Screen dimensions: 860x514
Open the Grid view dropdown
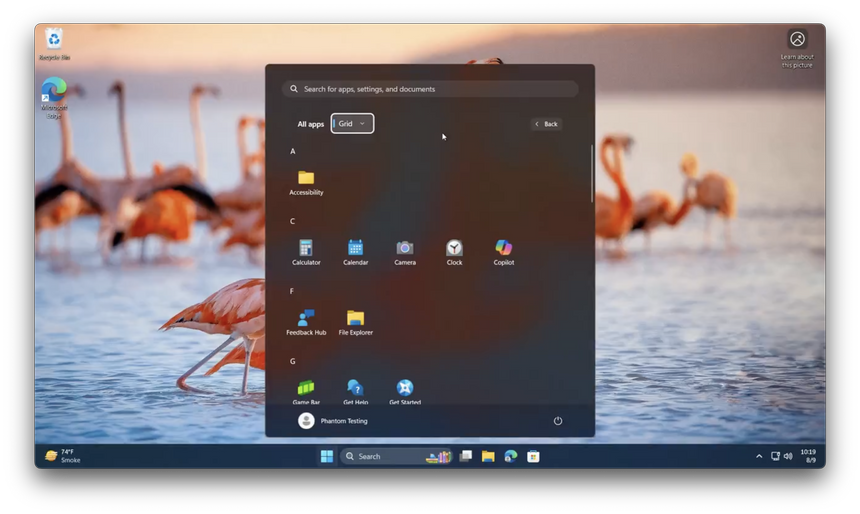pos(352,123)
